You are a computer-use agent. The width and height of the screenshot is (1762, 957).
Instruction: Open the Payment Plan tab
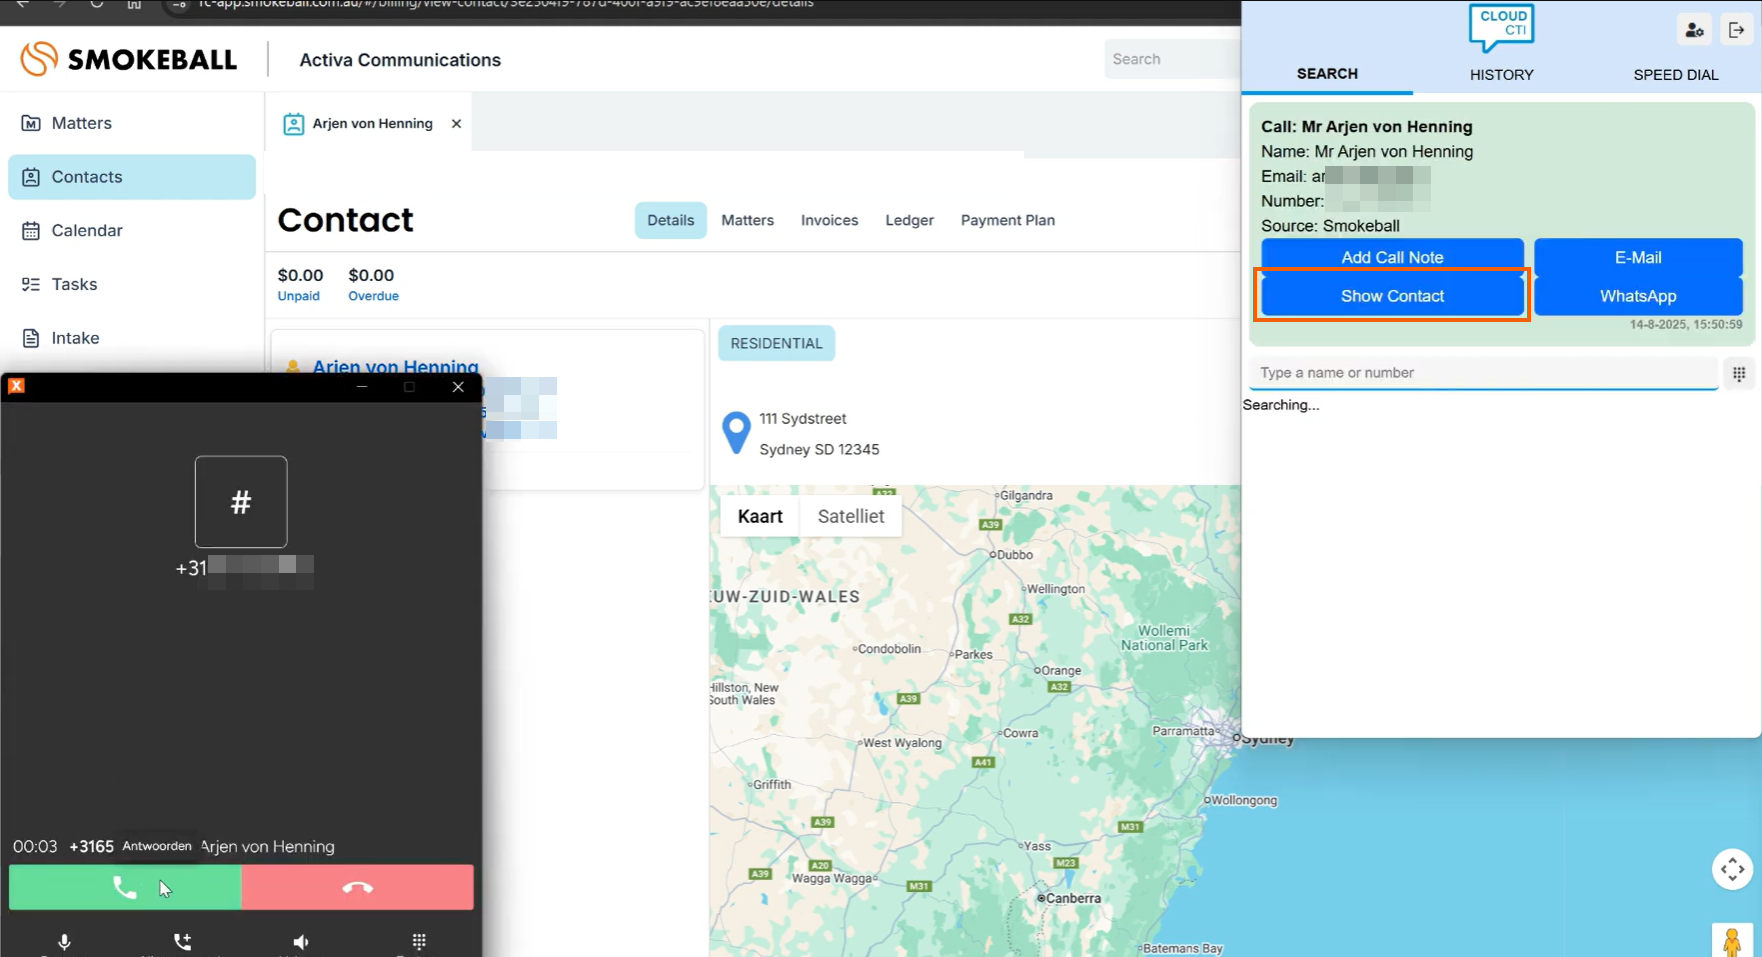[1007, 220]
